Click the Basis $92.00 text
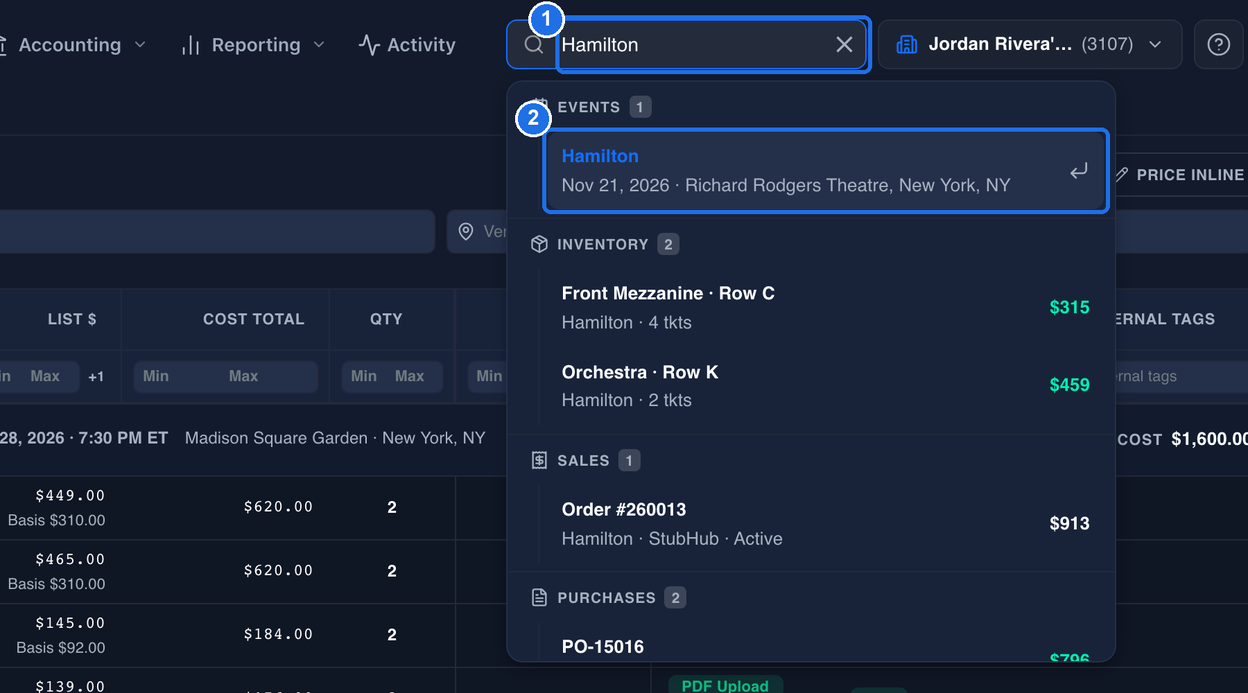Screen dimensions: 1248x693 (60, 647)
